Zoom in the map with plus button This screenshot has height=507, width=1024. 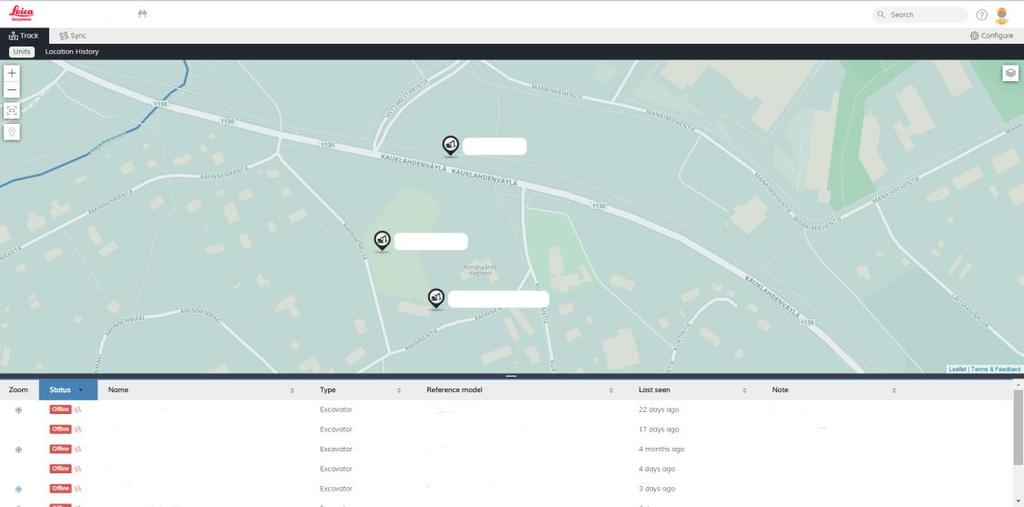[12, 73]
